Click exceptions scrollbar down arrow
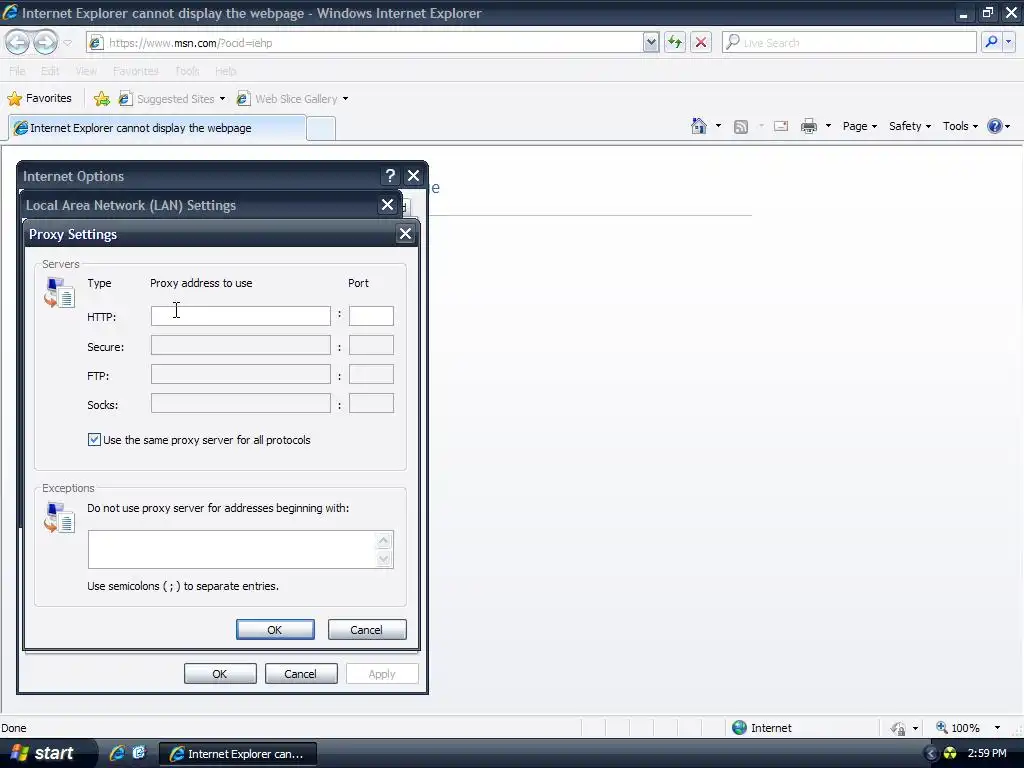 point(384,558)
